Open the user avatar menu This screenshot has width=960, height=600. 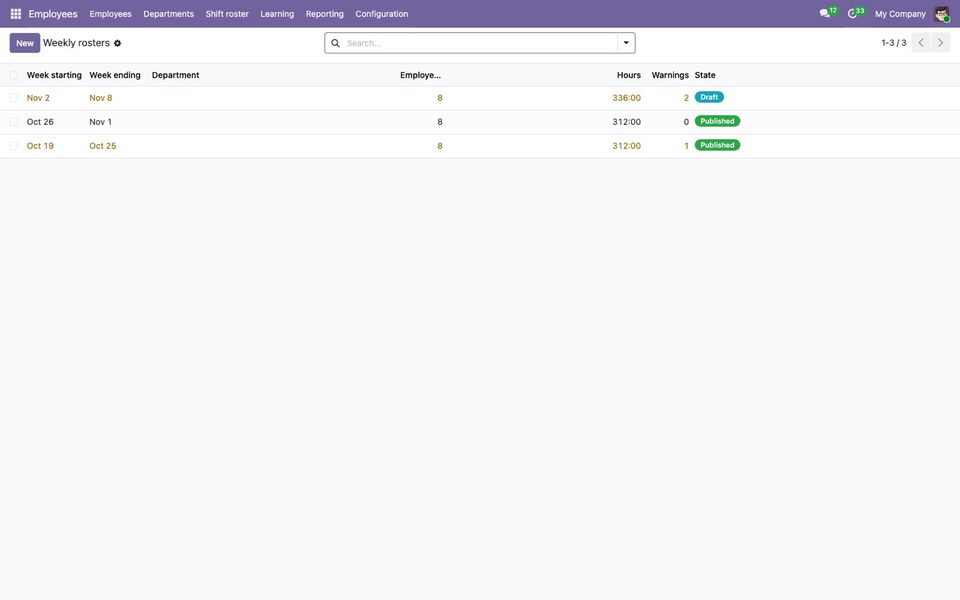coord(942,13)
